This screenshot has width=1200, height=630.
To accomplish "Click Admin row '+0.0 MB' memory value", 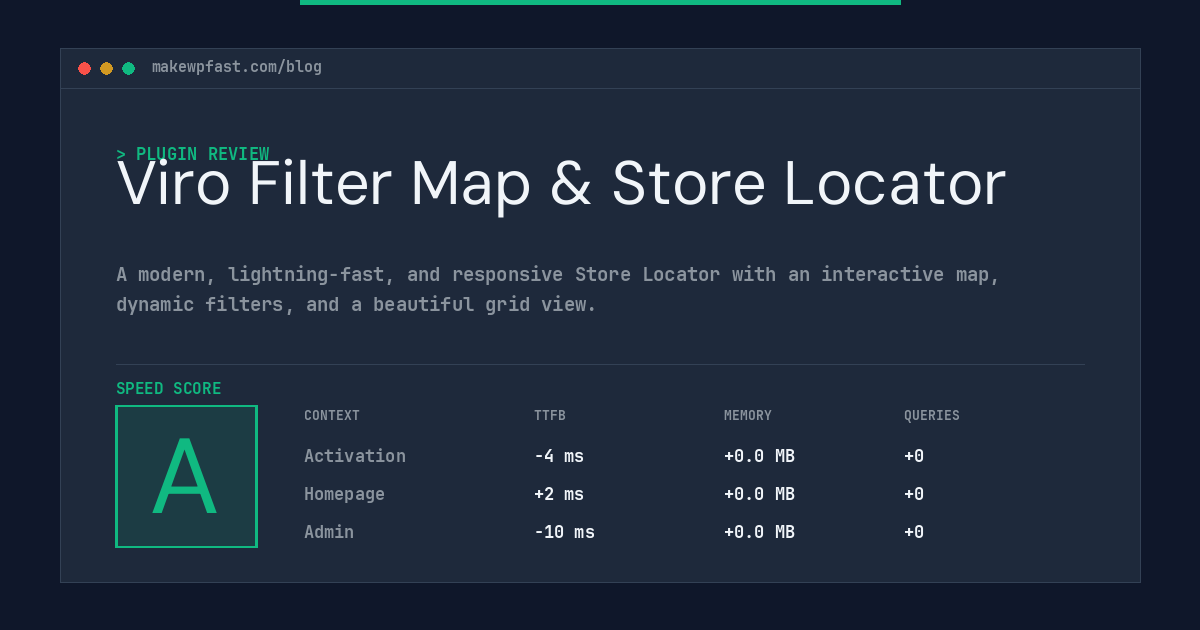I will coord(759,532).
